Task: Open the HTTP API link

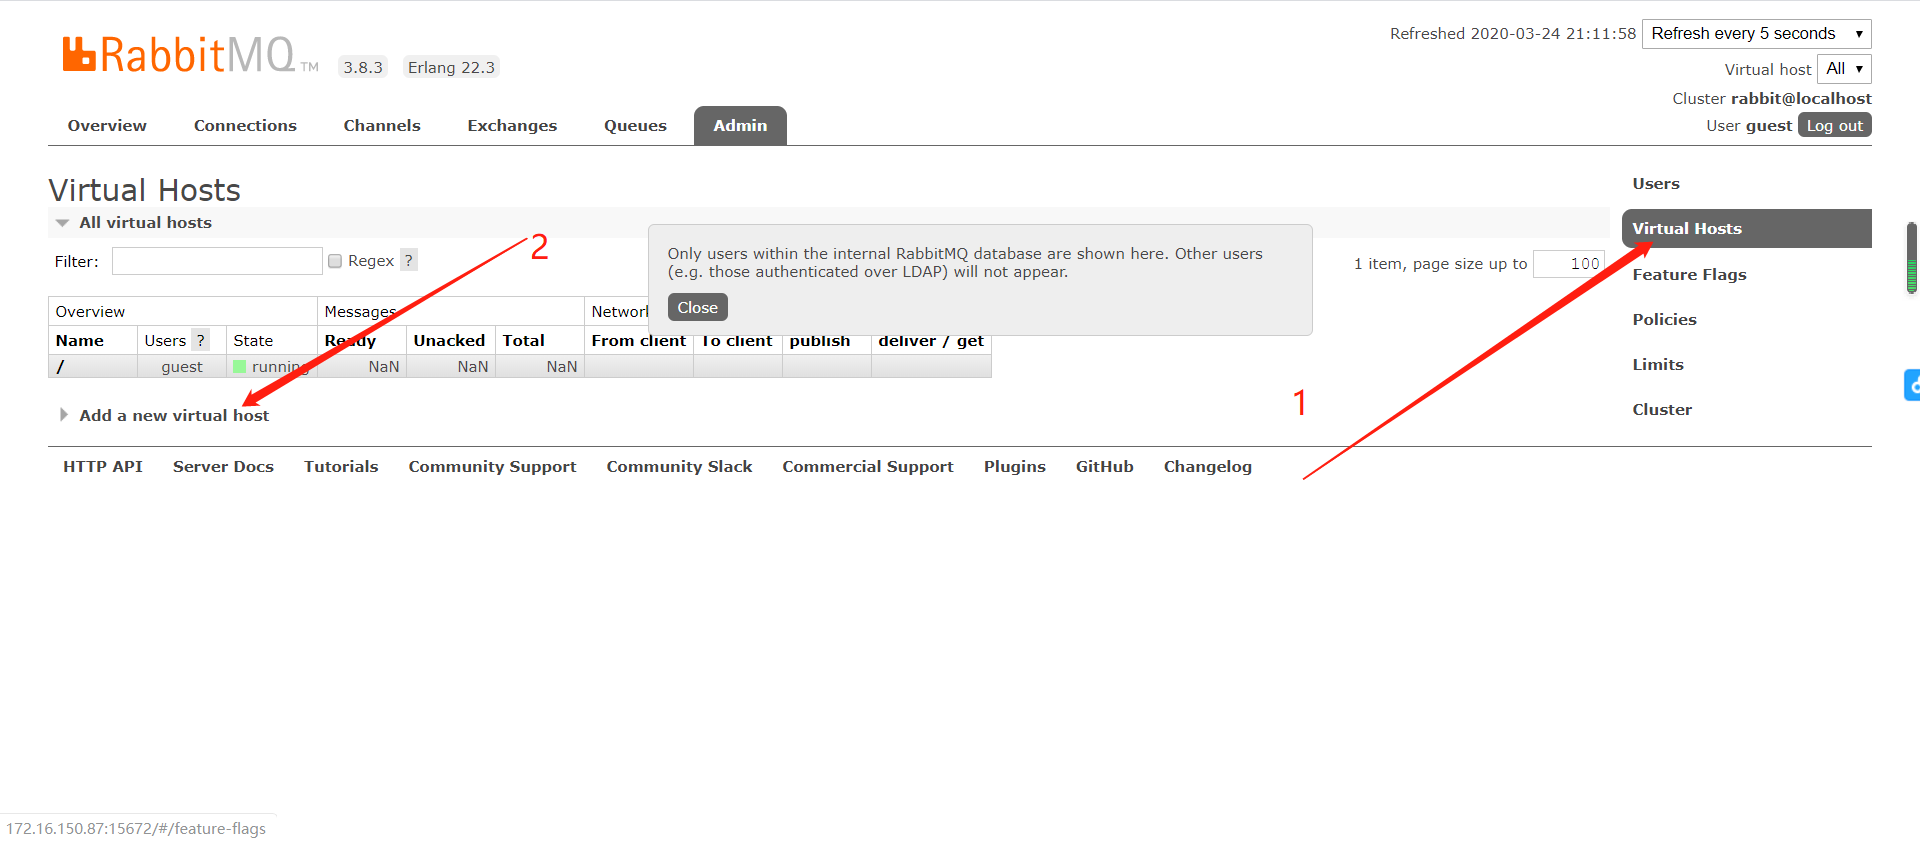Action: [x=103, y=467]
